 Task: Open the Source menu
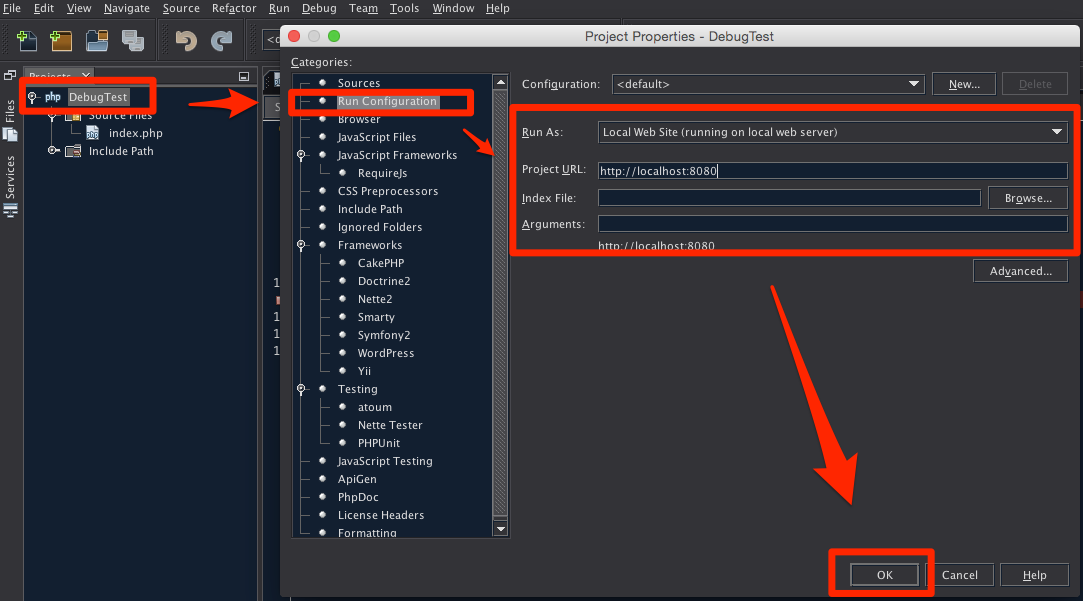pos(181,8)
